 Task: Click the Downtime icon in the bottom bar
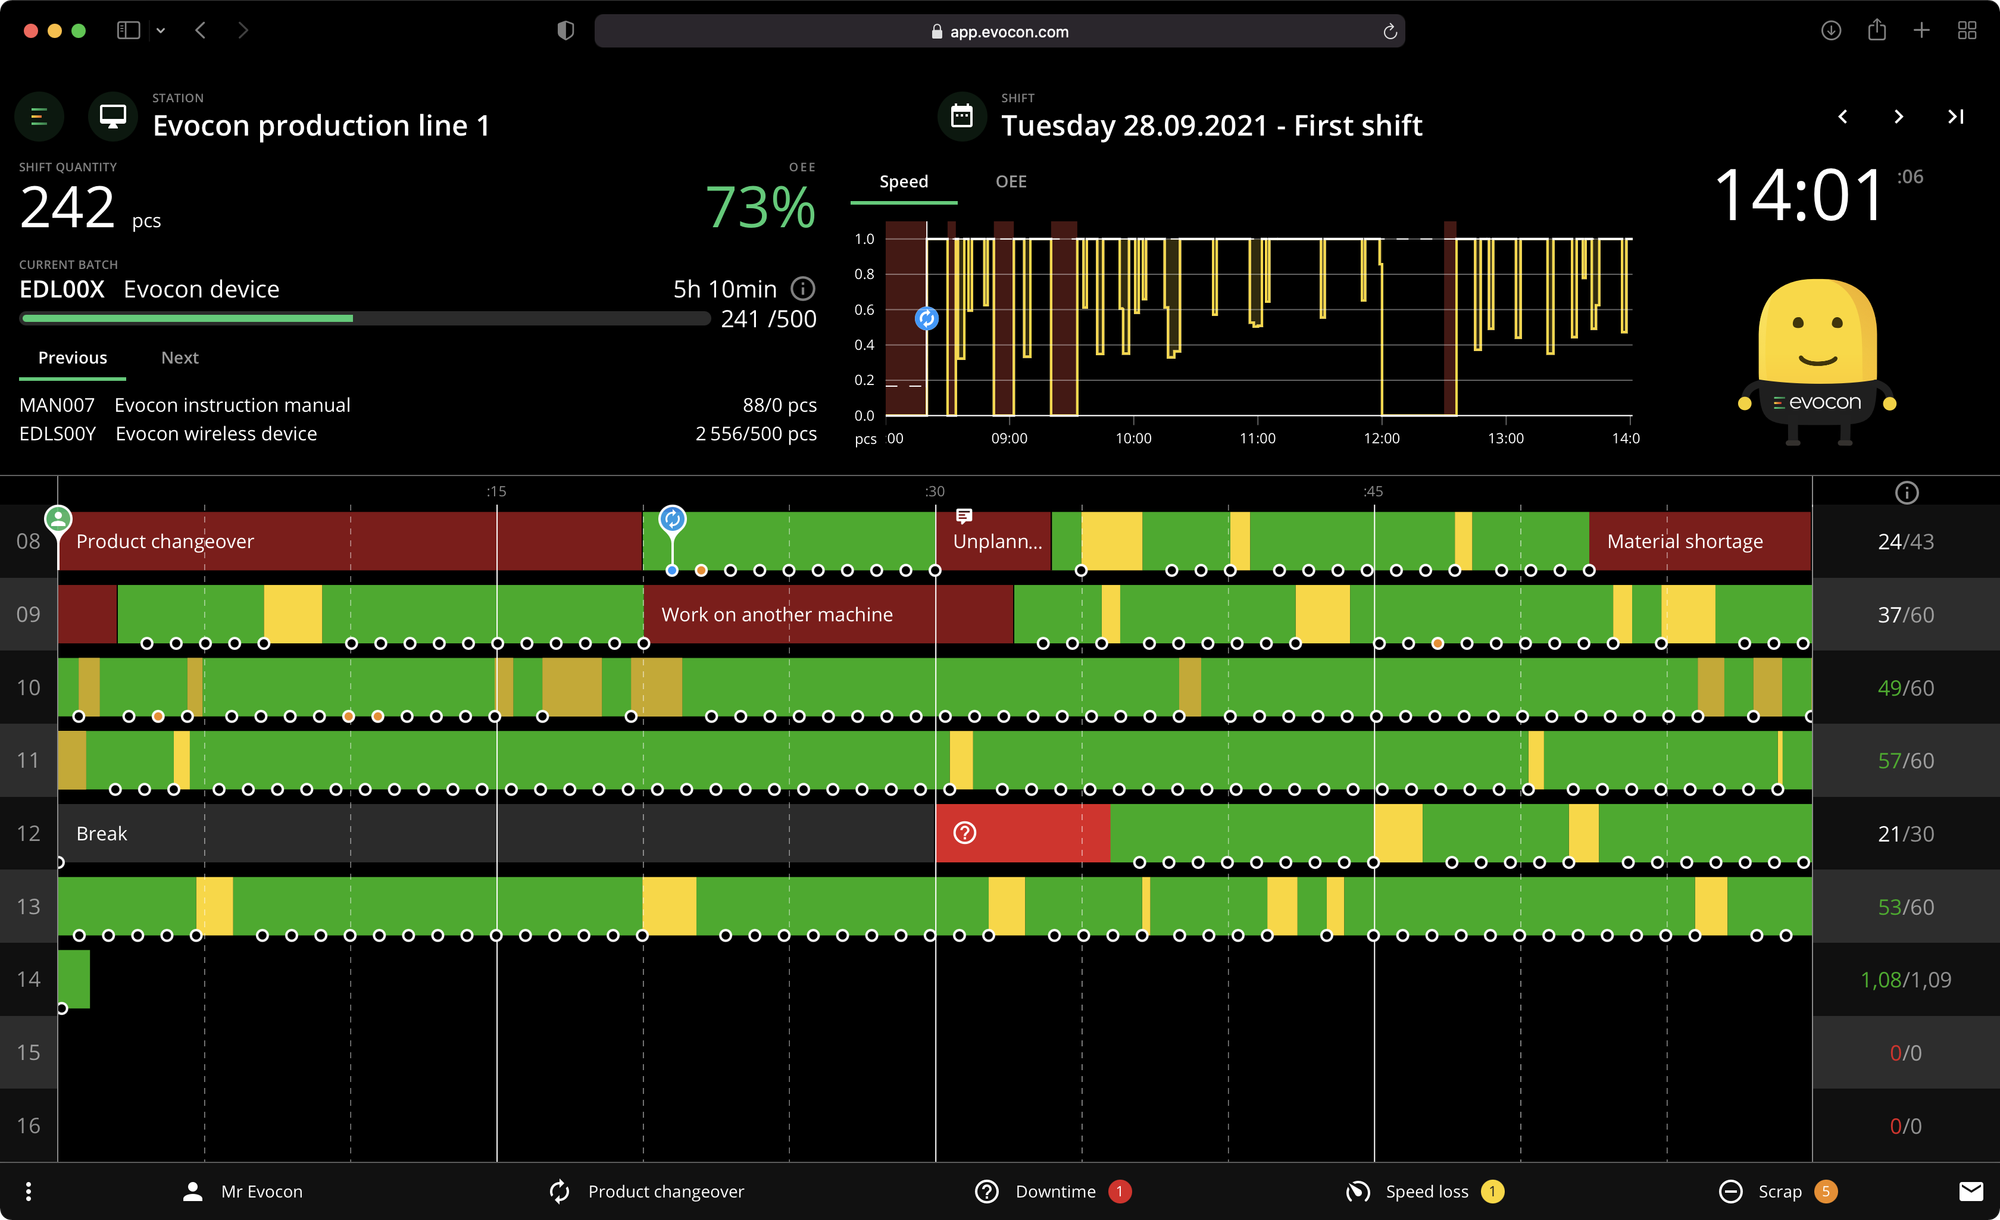[986, 1191]
